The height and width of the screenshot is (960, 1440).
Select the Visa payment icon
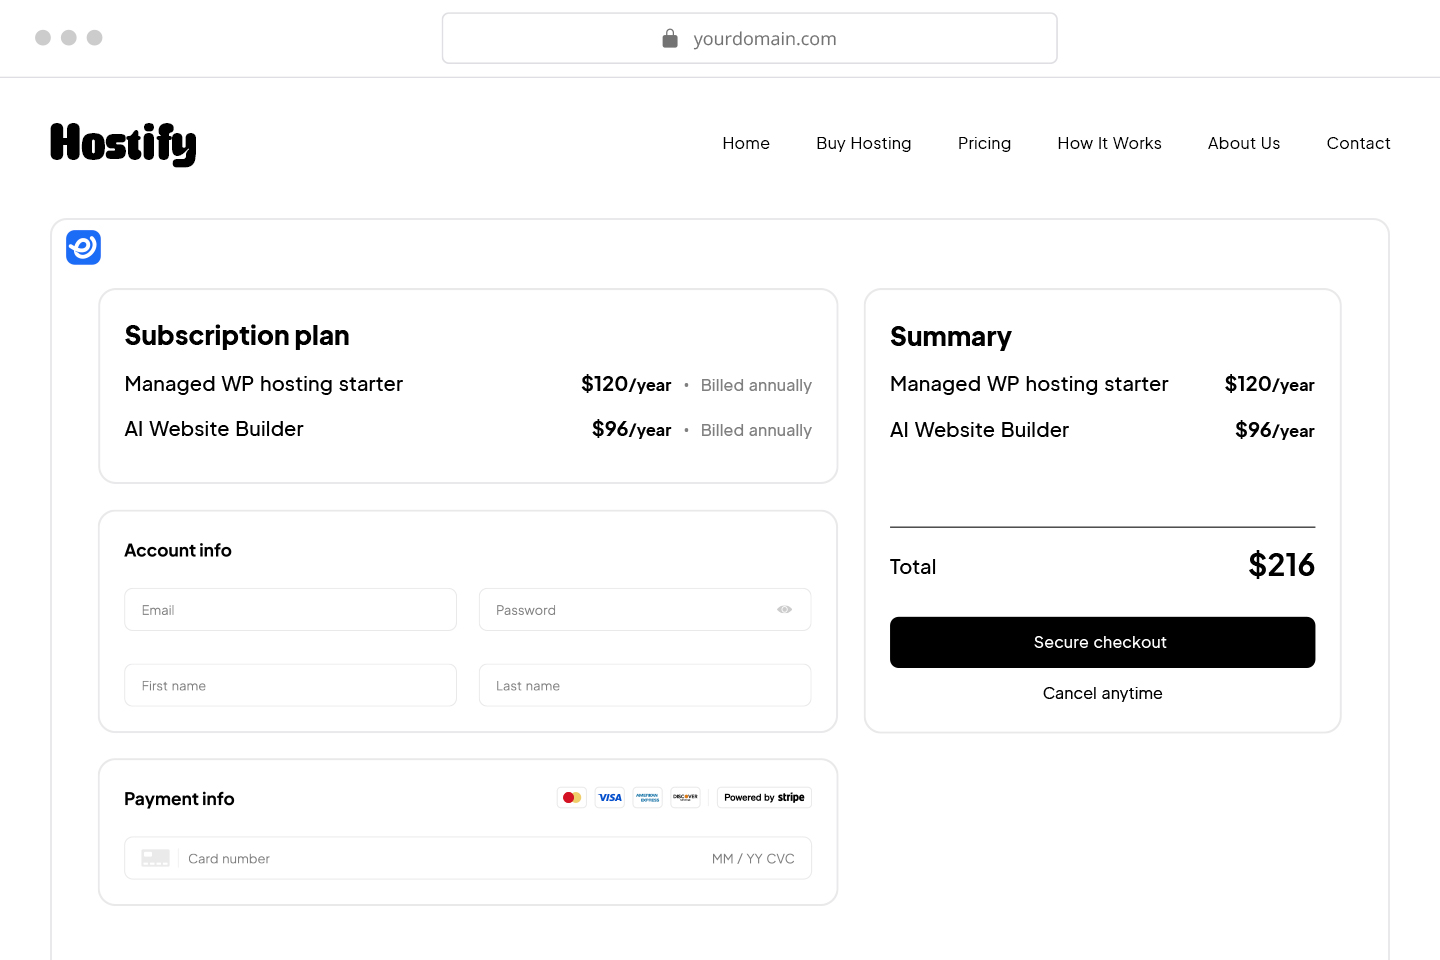click(x=609, y=797)
